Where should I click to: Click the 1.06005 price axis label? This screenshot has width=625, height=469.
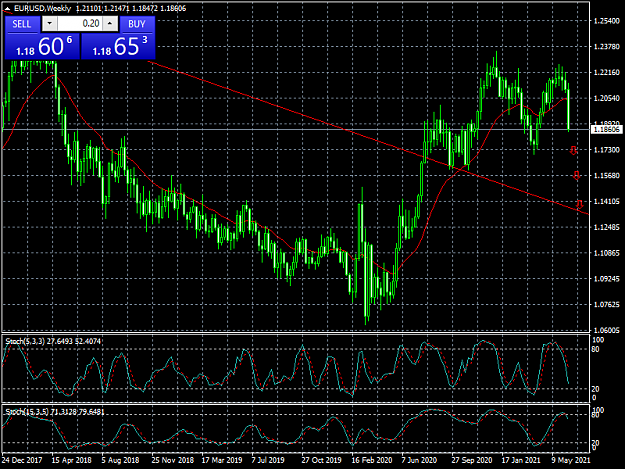(x=607, y=330)
